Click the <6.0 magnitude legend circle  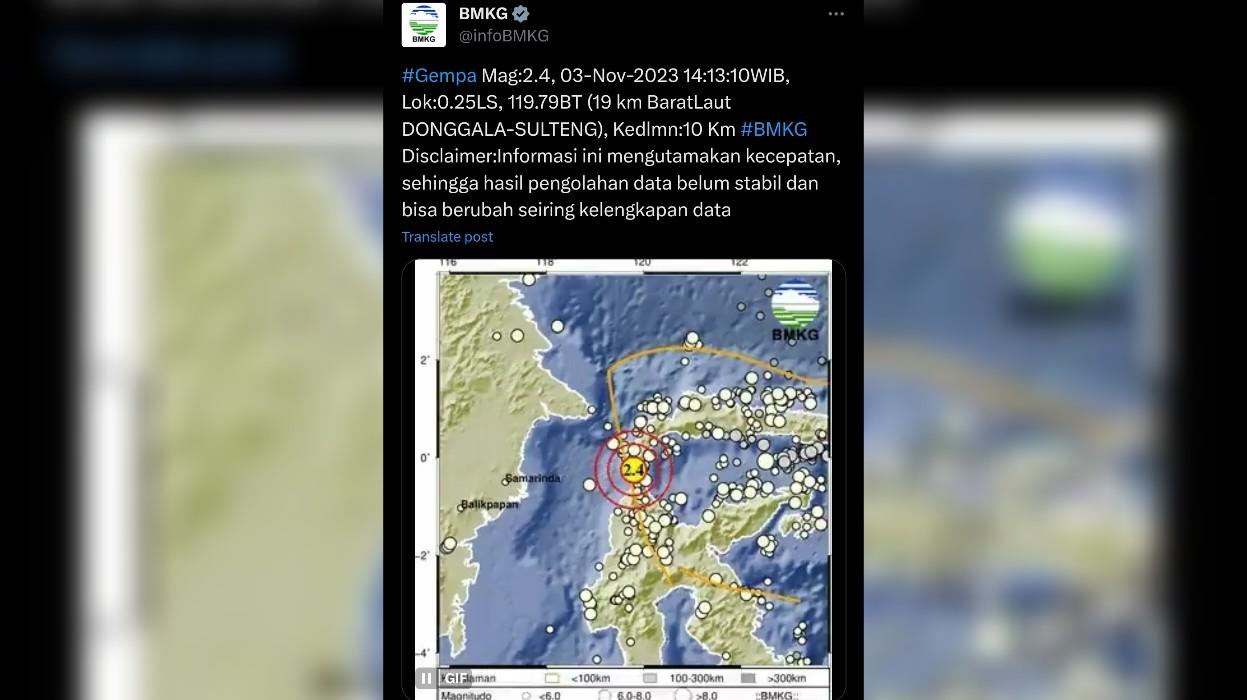pyautogui.click(x=526, y=696)
